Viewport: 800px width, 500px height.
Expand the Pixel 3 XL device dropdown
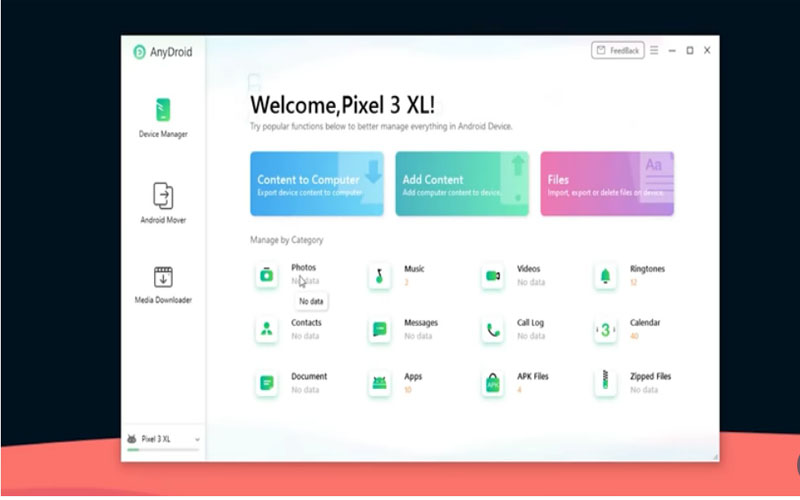(x=197, y=439)
